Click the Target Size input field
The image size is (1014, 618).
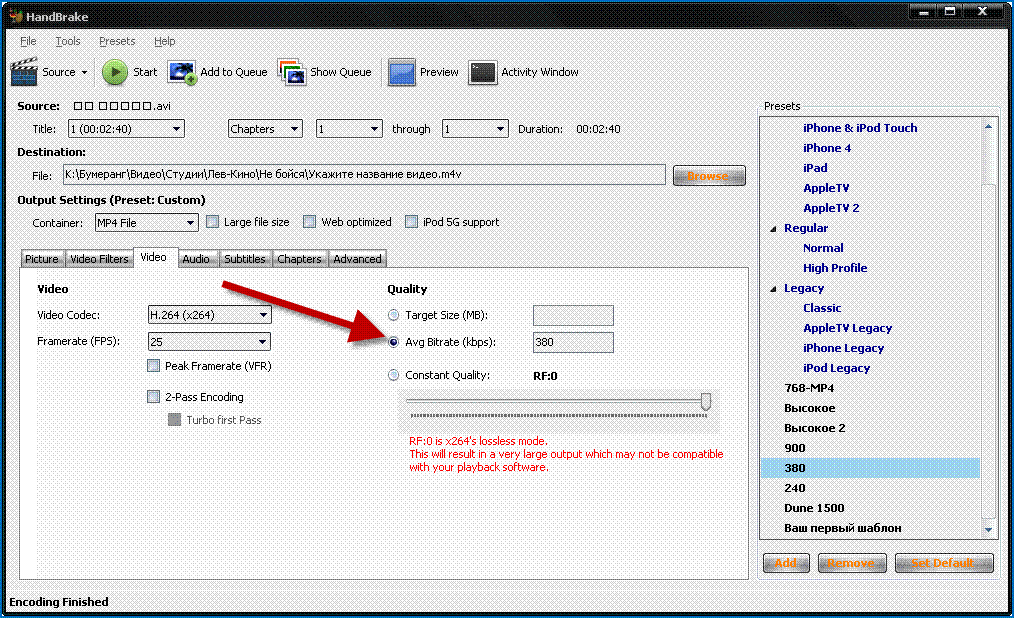pyautogui.click(x=573, y=315)
